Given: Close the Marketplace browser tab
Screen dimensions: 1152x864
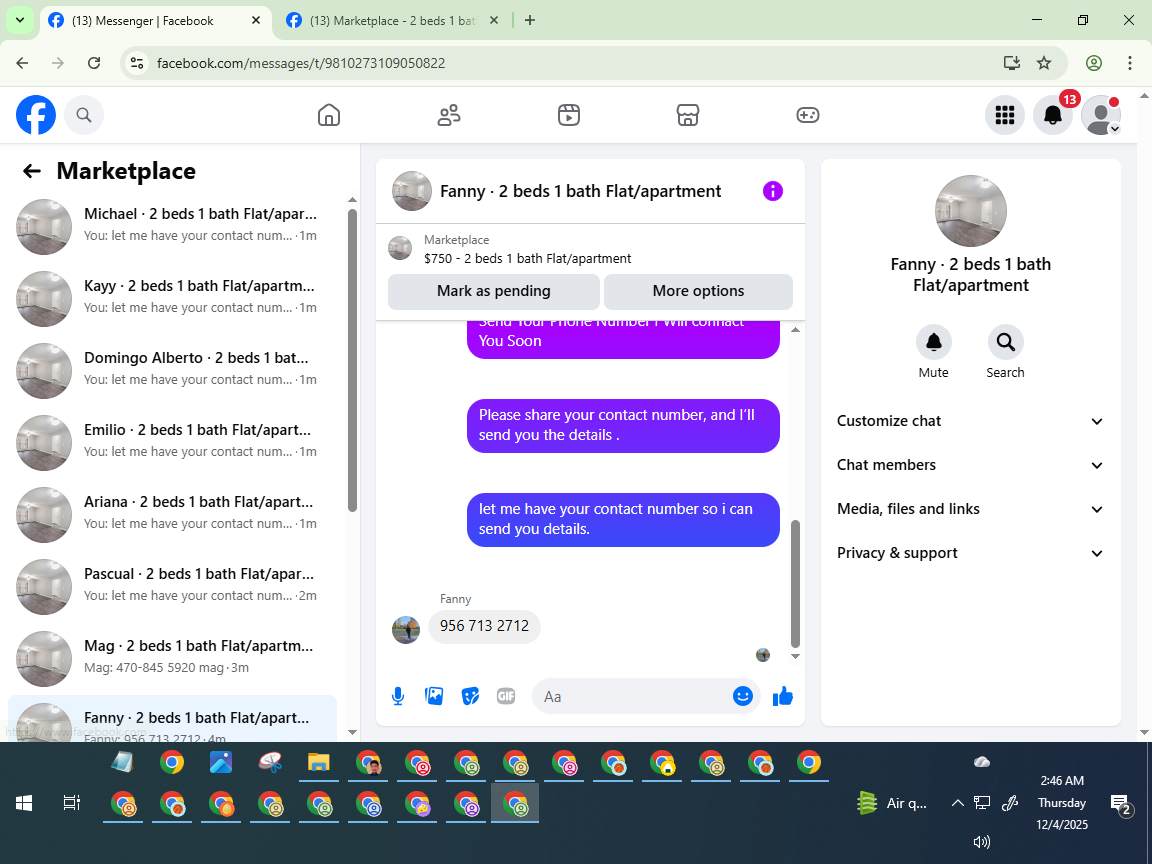Looking at the screenshot, I should (x=494, y=21).
